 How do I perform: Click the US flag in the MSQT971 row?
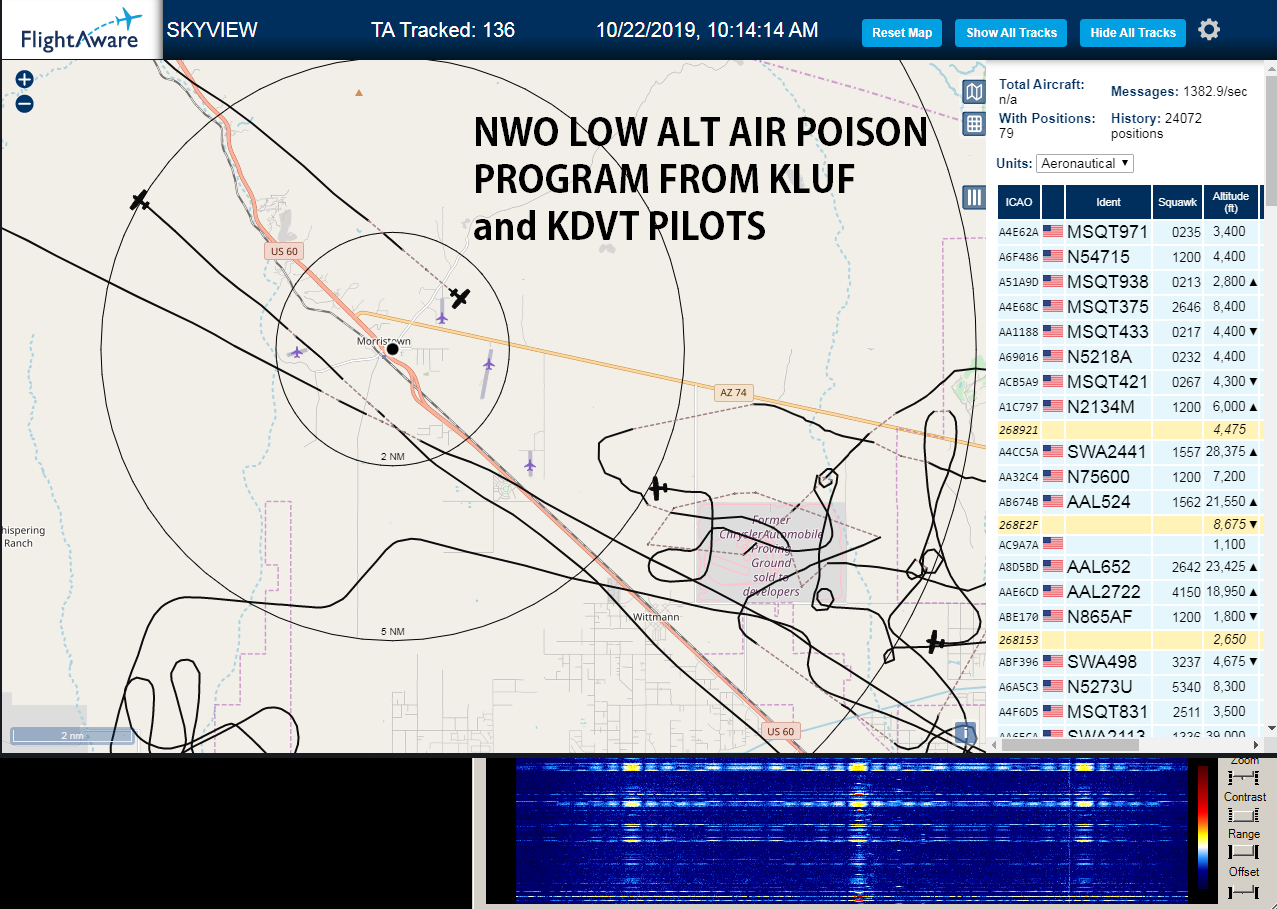pos(1052,231)
